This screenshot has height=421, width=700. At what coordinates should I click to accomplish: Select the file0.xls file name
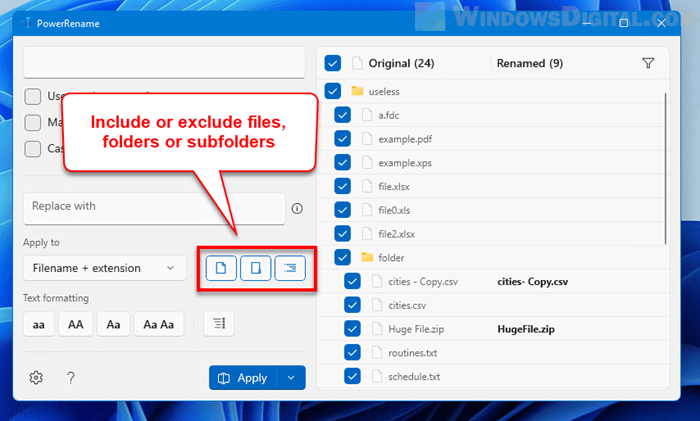395,210
